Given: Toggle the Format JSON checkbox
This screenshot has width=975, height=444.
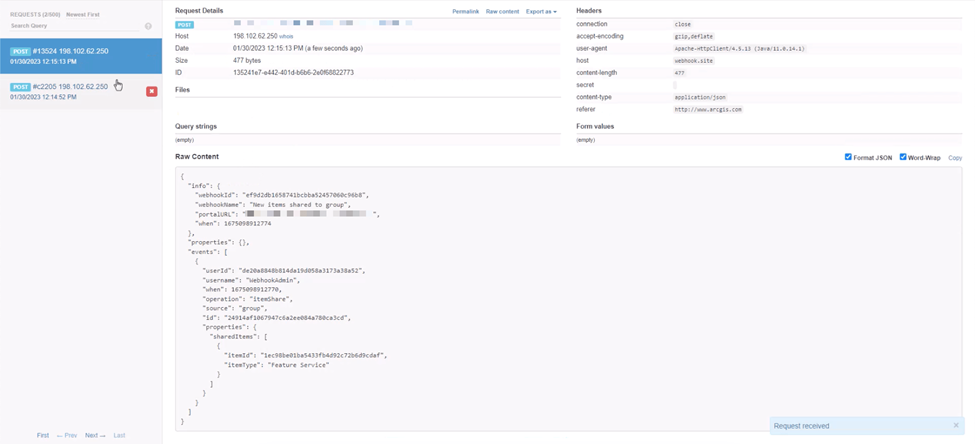Looking at the screenshot, I should coord(848,157).
